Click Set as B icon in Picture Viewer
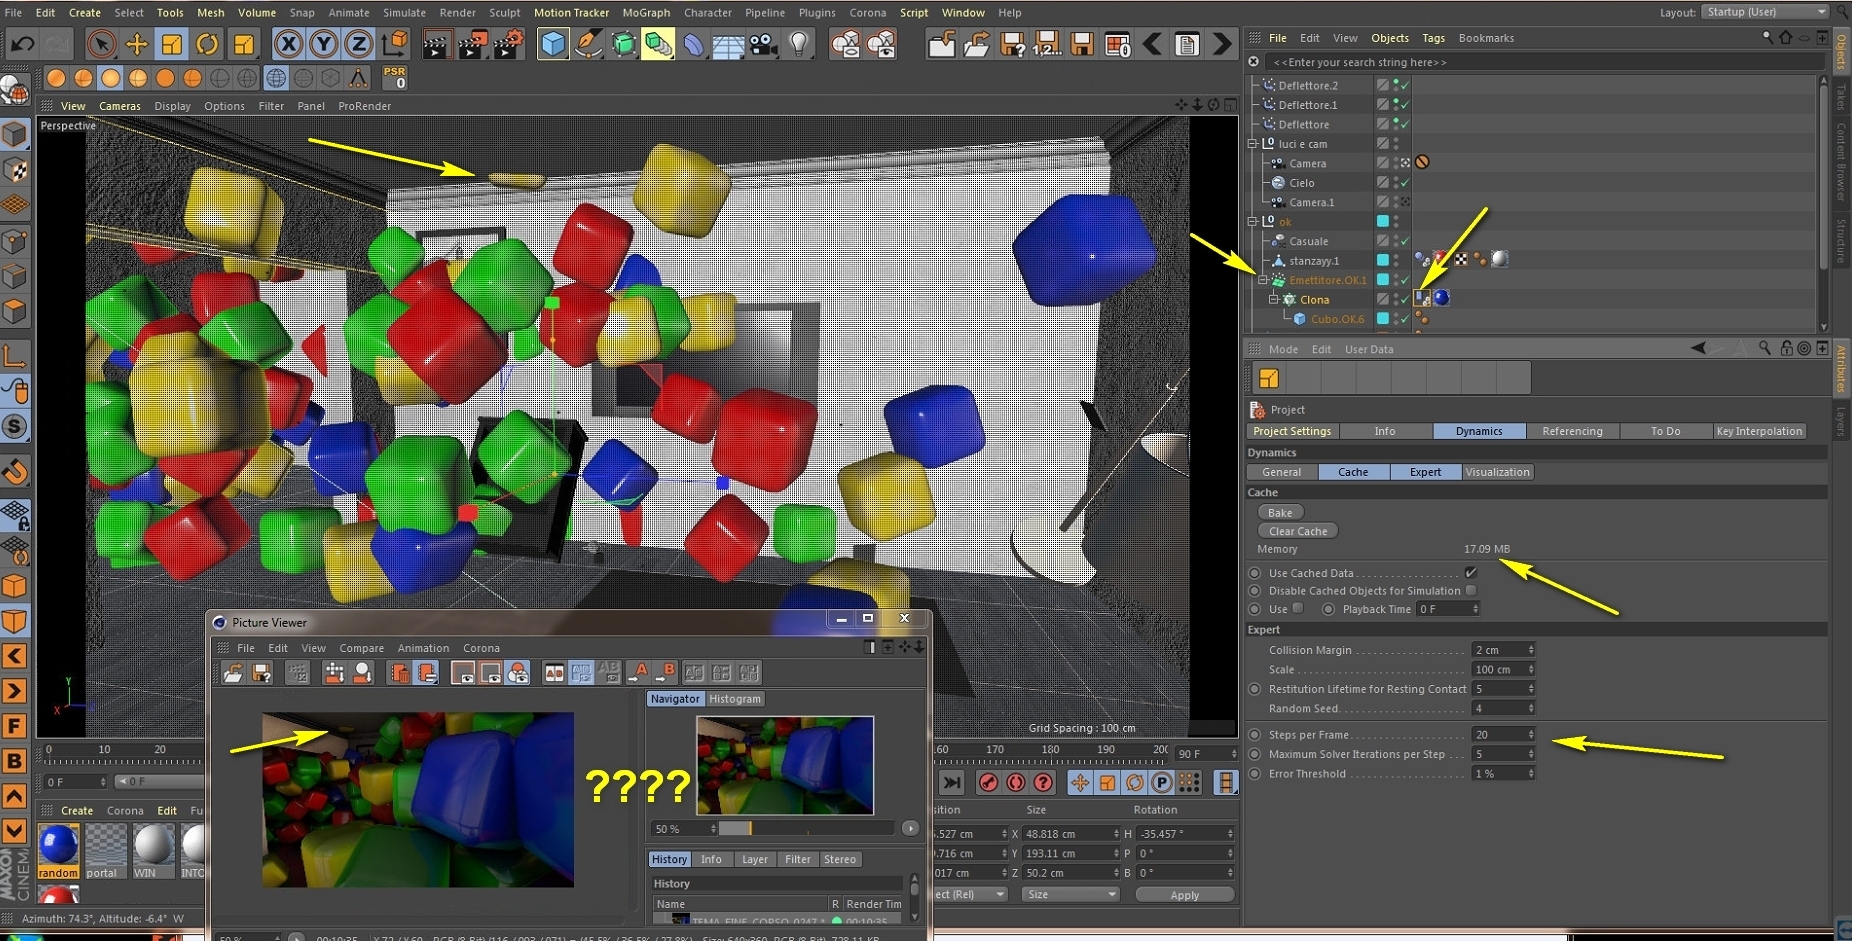Viewport: 1852px width, 941px height. (x=667, y=673)
